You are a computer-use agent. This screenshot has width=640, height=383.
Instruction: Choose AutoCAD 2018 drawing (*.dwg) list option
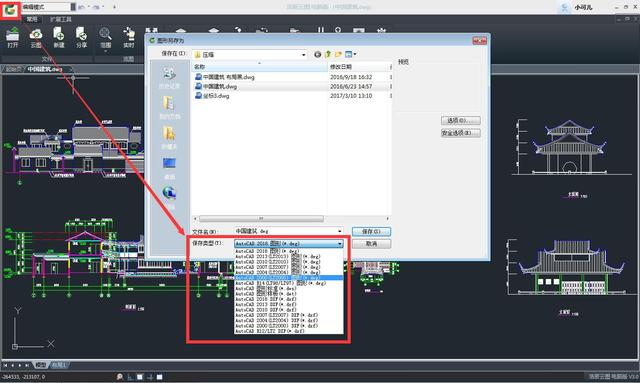pyautogui.click(x=289, y=251)
